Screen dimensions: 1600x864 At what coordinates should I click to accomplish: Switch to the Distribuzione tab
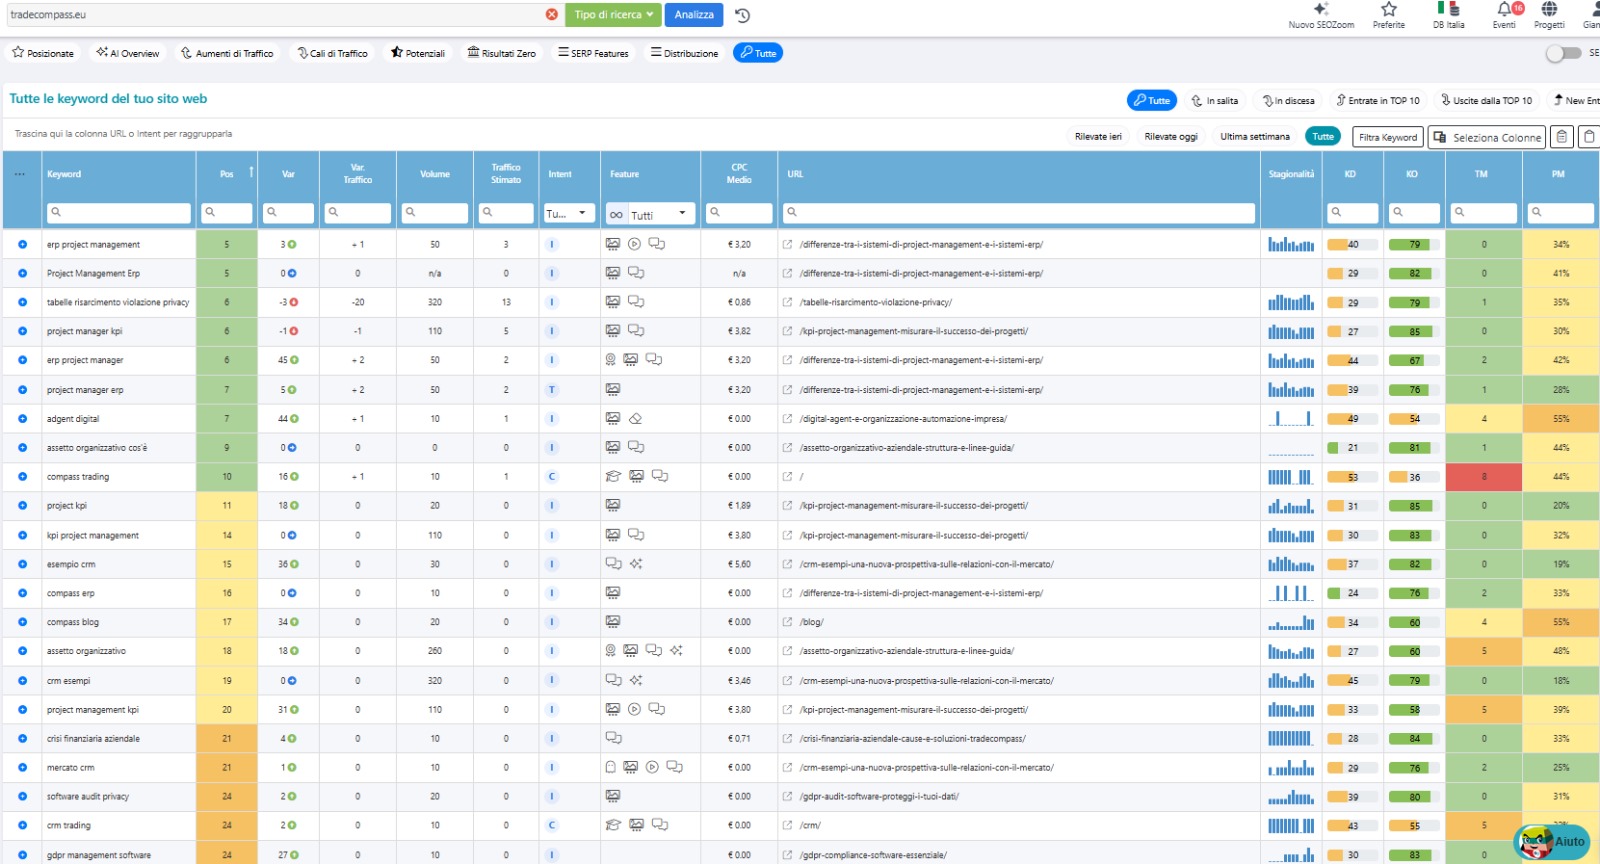tap(684, 53)
